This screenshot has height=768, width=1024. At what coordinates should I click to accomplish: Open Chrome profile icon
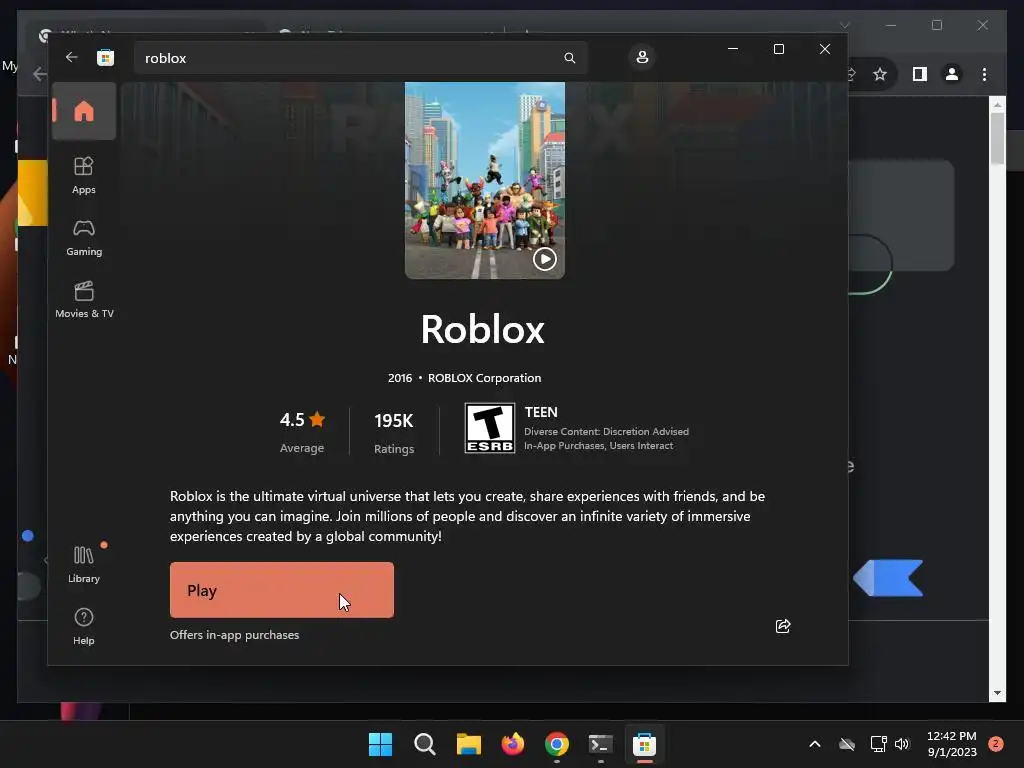[x=952, y=74]
